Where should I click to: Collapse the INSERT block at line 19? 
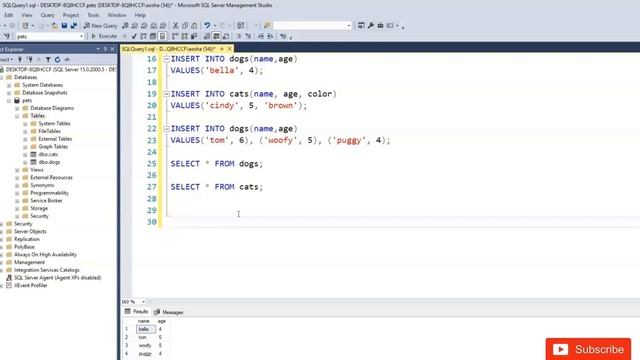tap(167, 94)
